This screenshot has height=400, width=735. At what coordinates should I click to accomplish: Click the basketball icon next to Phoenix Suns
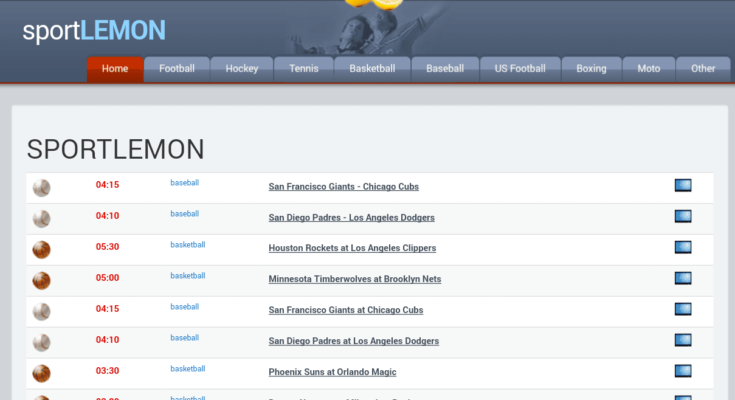(41, 373)
